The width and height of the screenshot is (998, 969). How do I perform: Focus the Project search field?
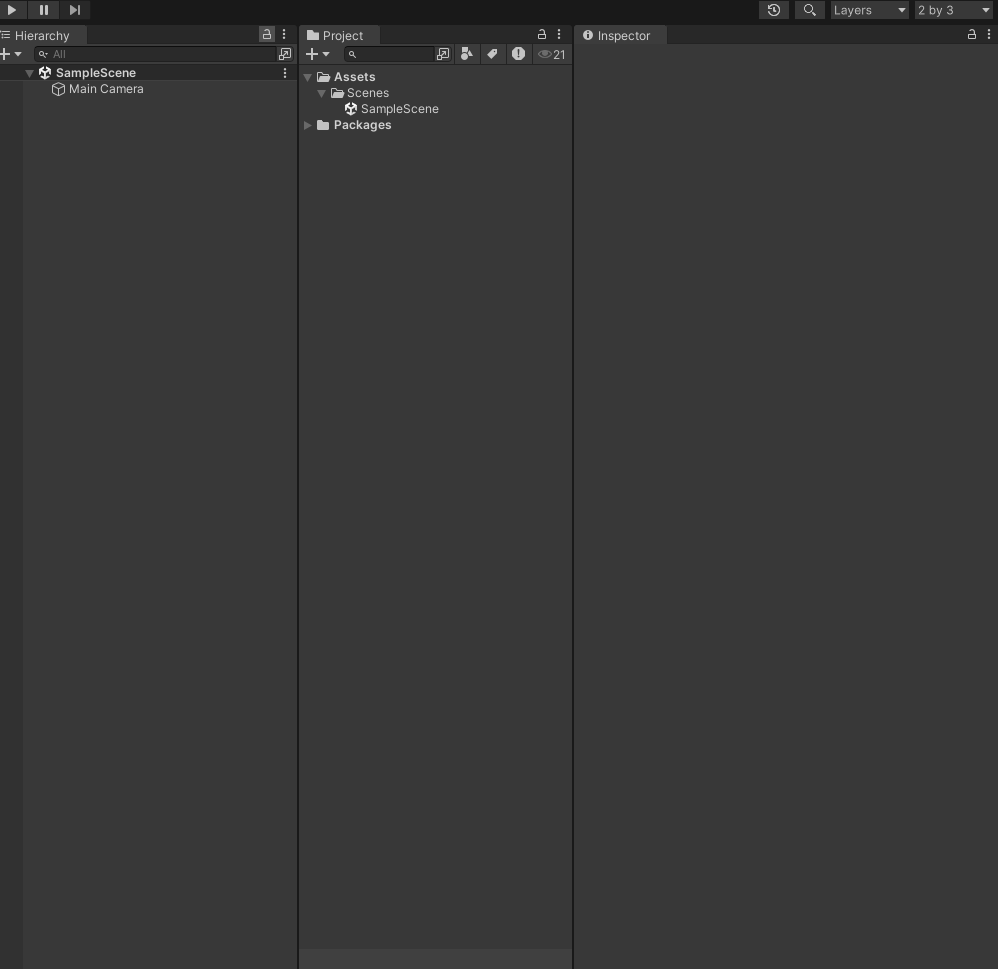389,54
